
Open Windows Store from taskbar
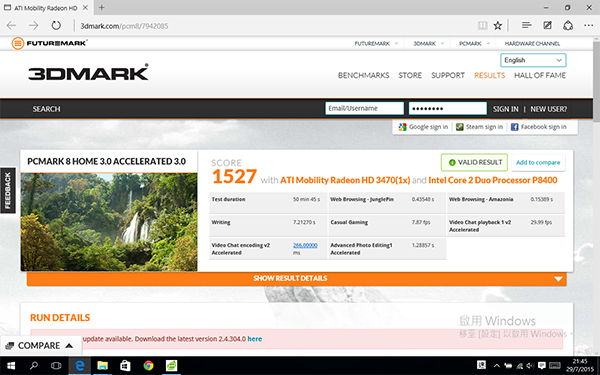(125, 366)
